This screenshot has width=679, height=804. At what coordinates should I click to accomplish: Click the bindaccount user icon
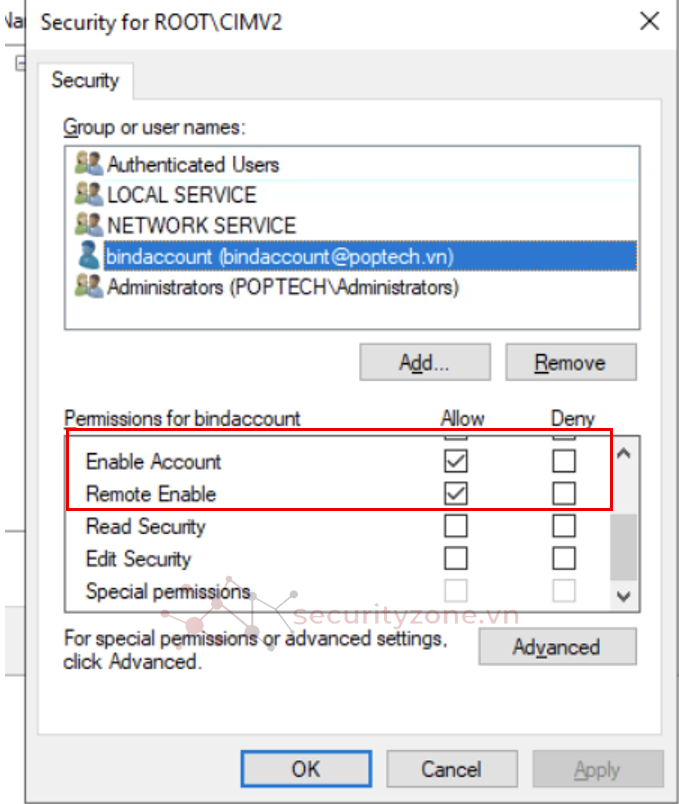[89, 256]
